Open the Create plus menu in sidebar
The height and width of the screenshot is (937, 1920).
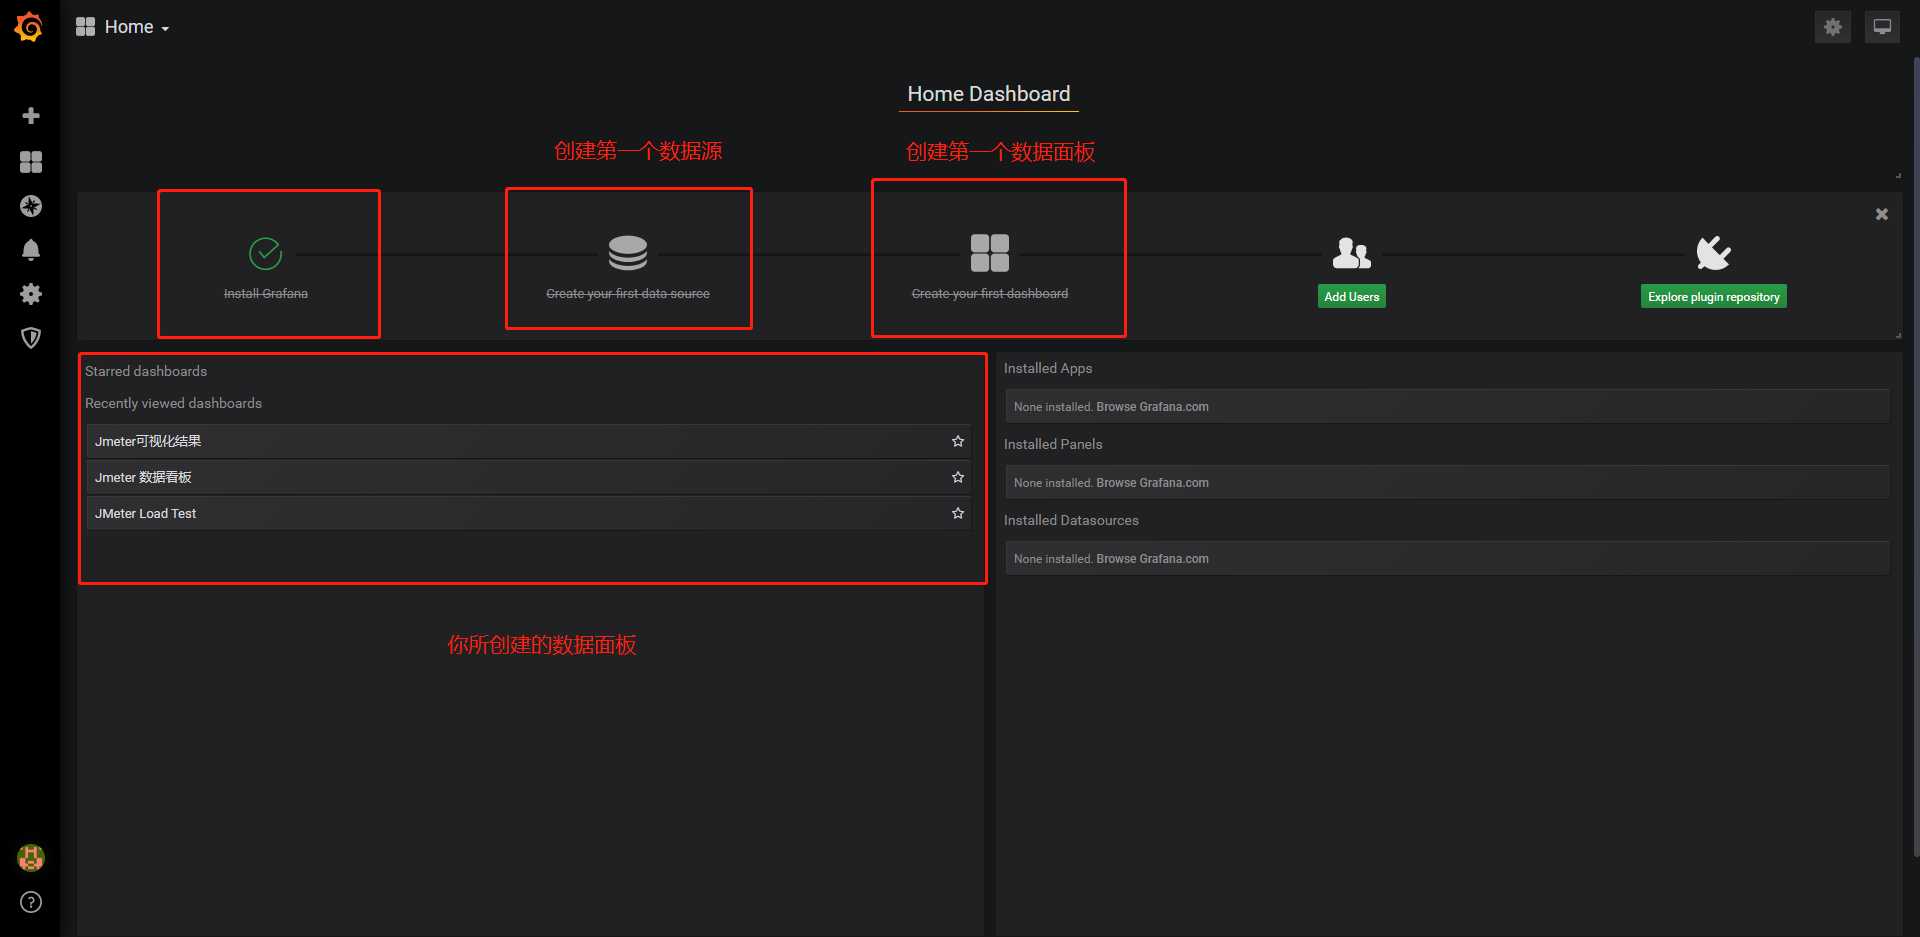point(31,116)
